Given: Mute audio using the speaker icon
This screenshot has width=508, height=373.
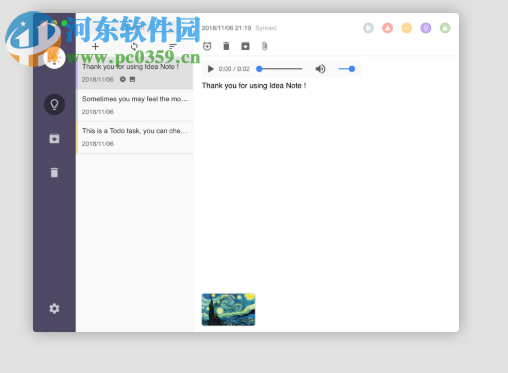Looking at the screenshot, I should pos(320,69).
